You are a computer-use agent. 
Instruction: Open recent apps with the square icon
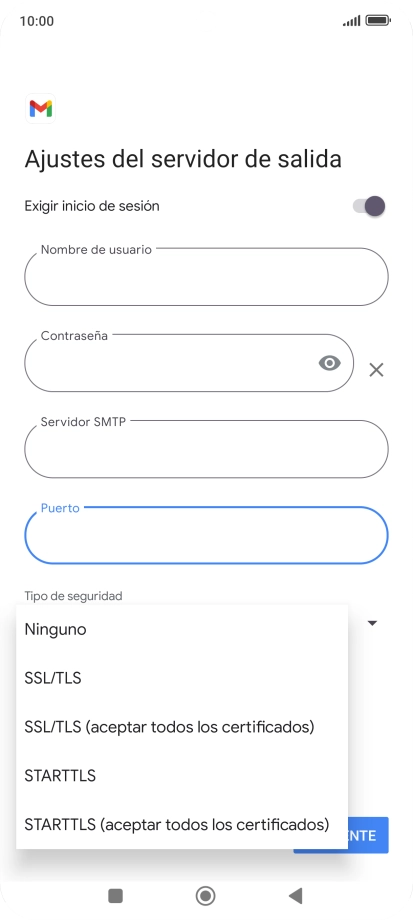click(116, 895)
